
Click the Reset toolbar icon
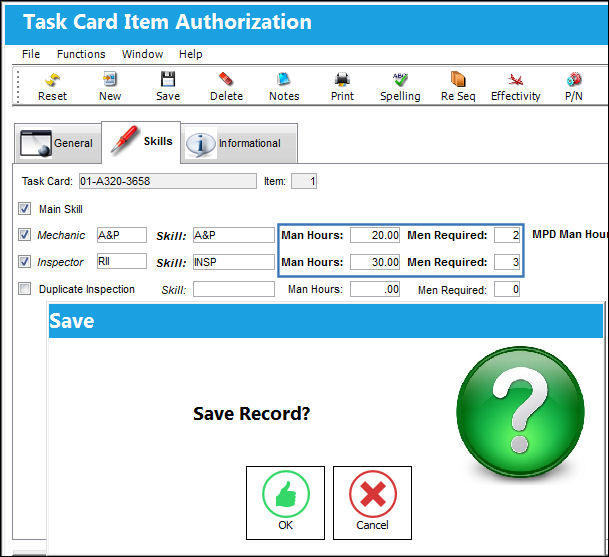52,80
